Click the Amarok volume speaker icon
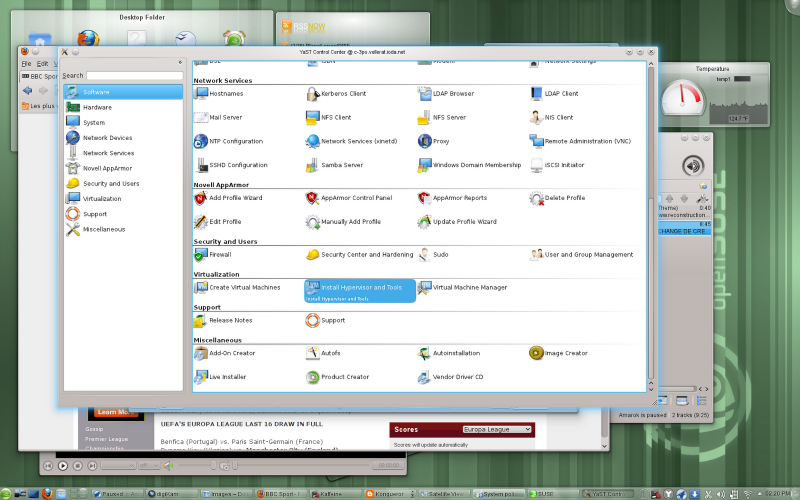800x500 pixels. click(693, 166)
